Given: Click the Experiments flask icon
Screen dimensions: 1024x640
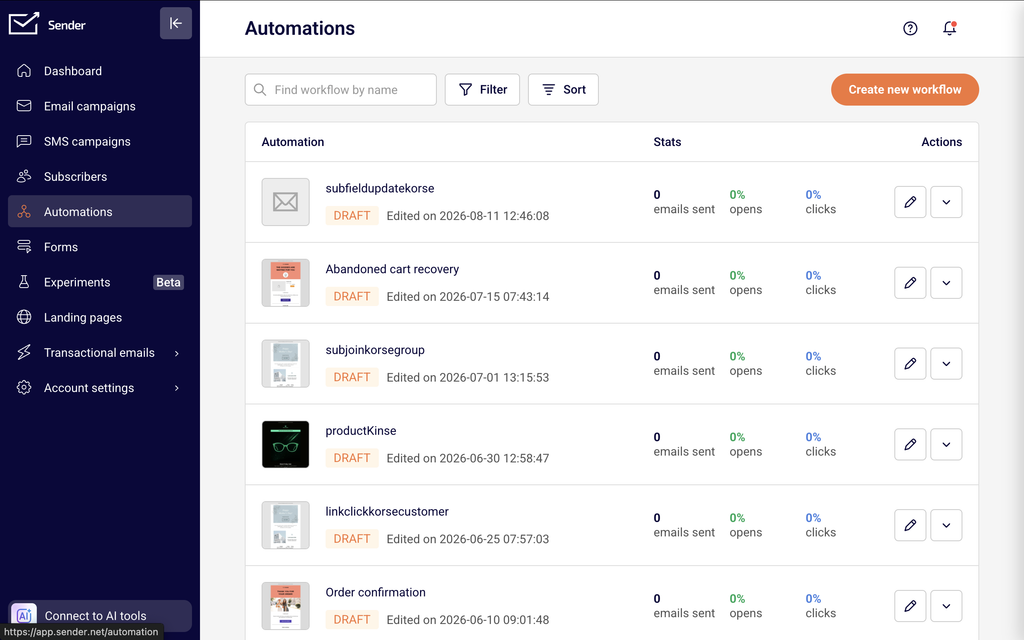Looking at the screenshot, I should point(24,282).
